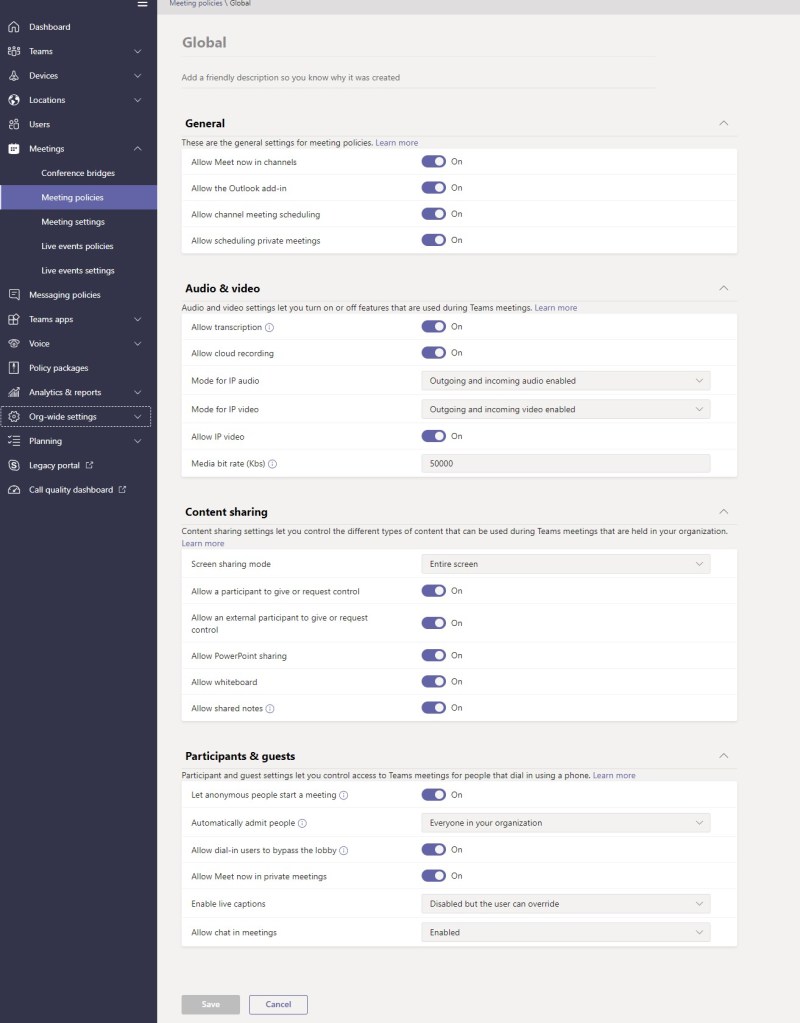The height and width of the screenshot is (1023, 800).
Task: Click the Locations globe icon
Action: pos(14,100)
